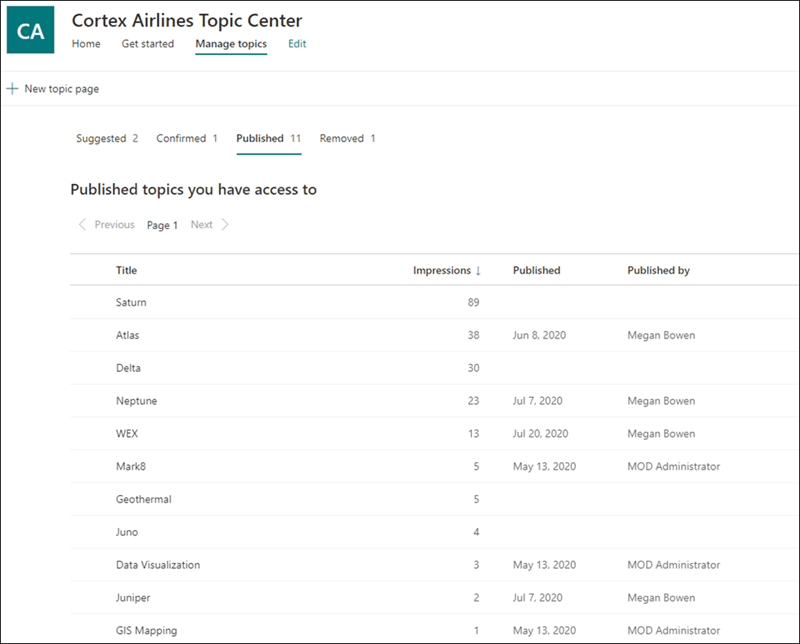The width and height of the screenshot is (800, 644).
Task: Sort by the Published by column header
Action: [658, 270]
